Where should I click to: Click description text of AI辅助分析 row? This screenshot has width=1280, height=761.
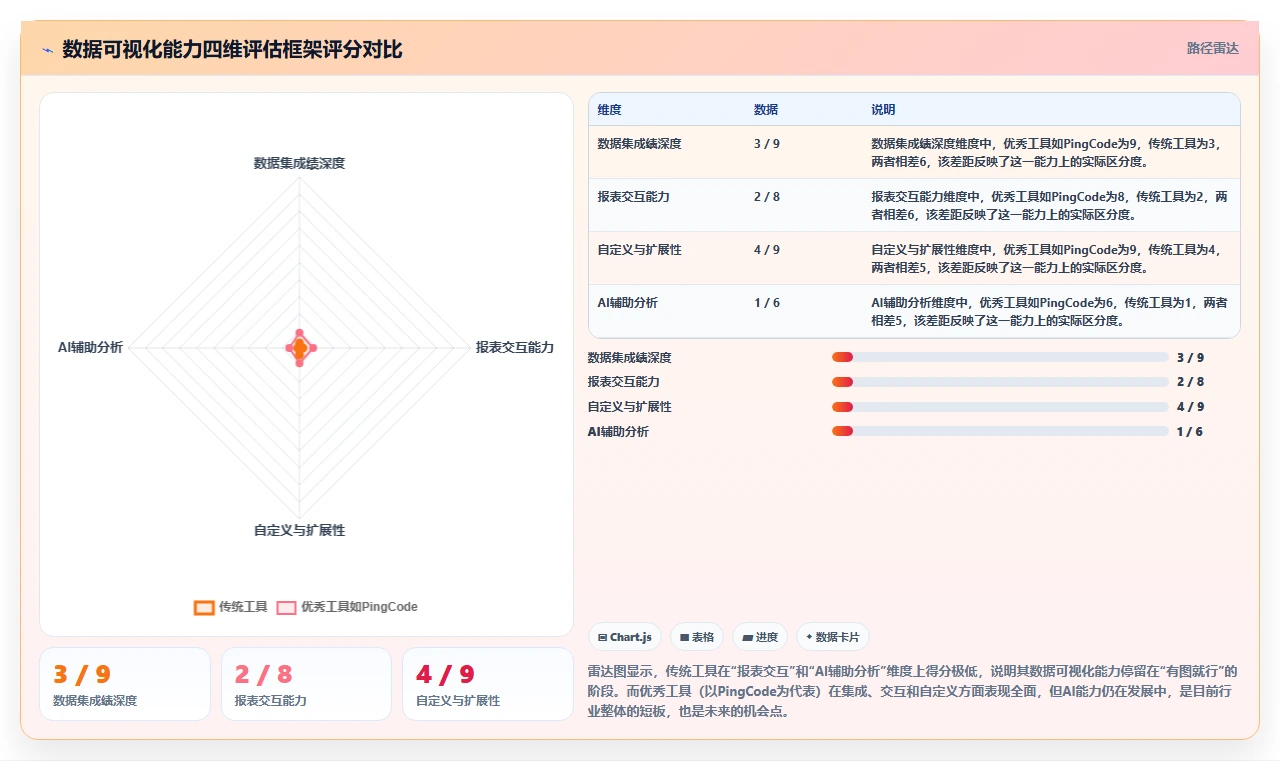[x=1050, y=312]
